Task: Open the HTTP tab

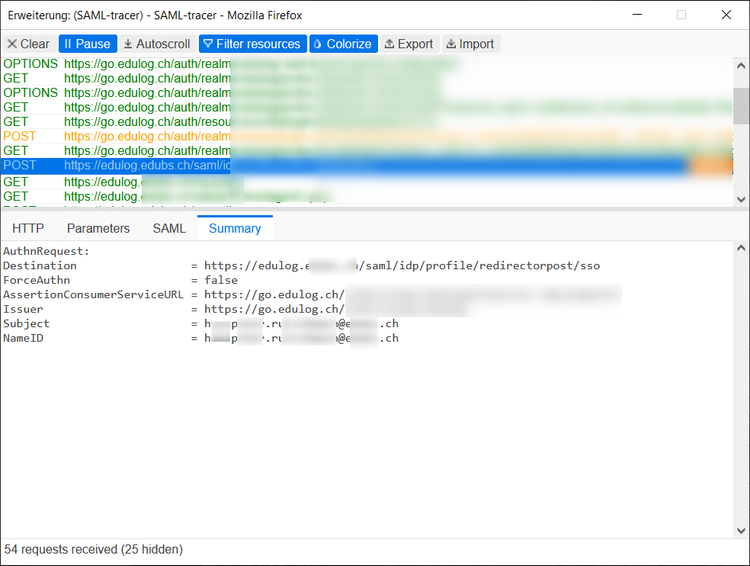Action: click(x=28, y=228)
